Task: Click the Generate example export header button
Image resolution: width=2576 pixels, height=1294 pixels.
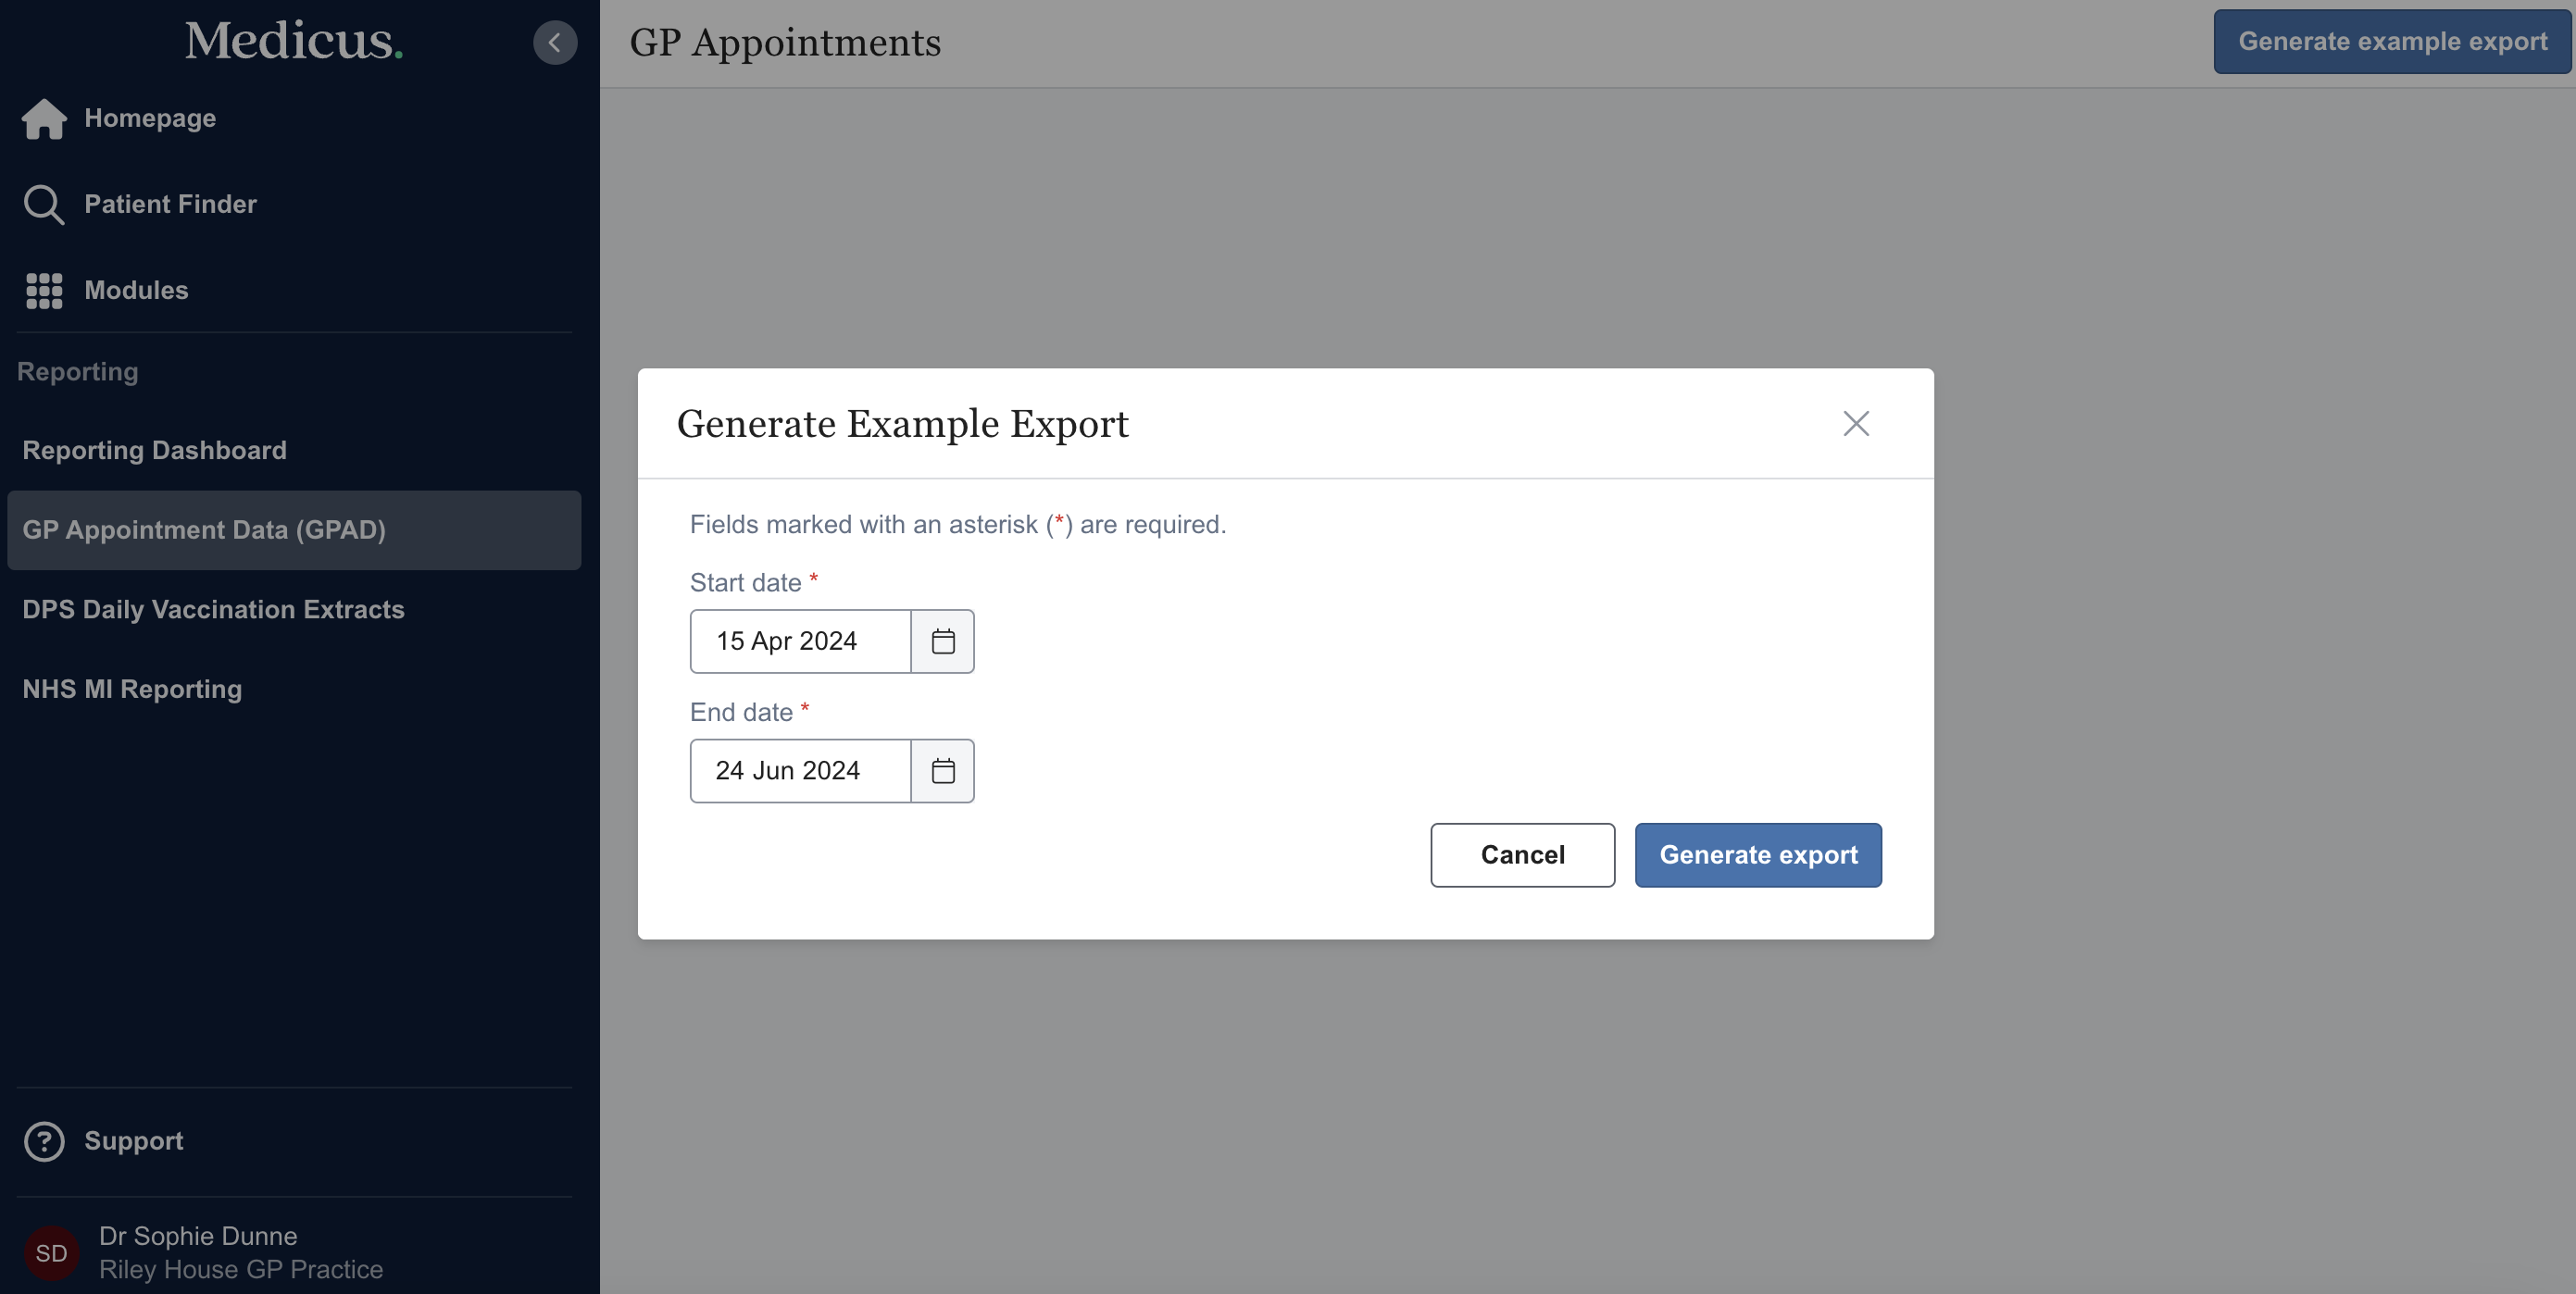Action: click(2391, 42)
